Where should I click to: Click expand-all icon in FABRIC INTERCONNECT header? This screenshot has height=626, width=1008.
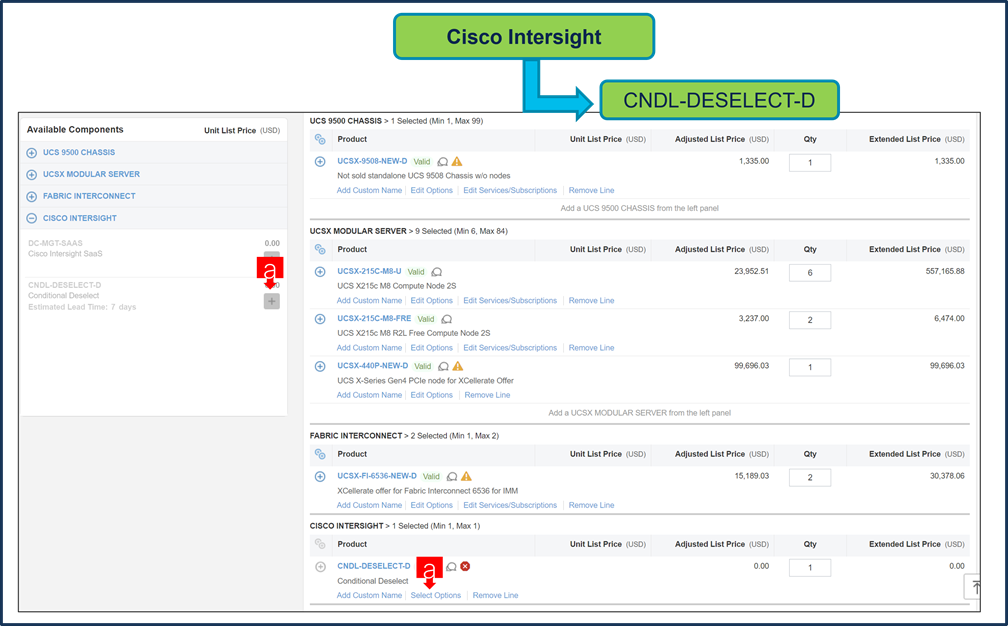coord(320,454)
